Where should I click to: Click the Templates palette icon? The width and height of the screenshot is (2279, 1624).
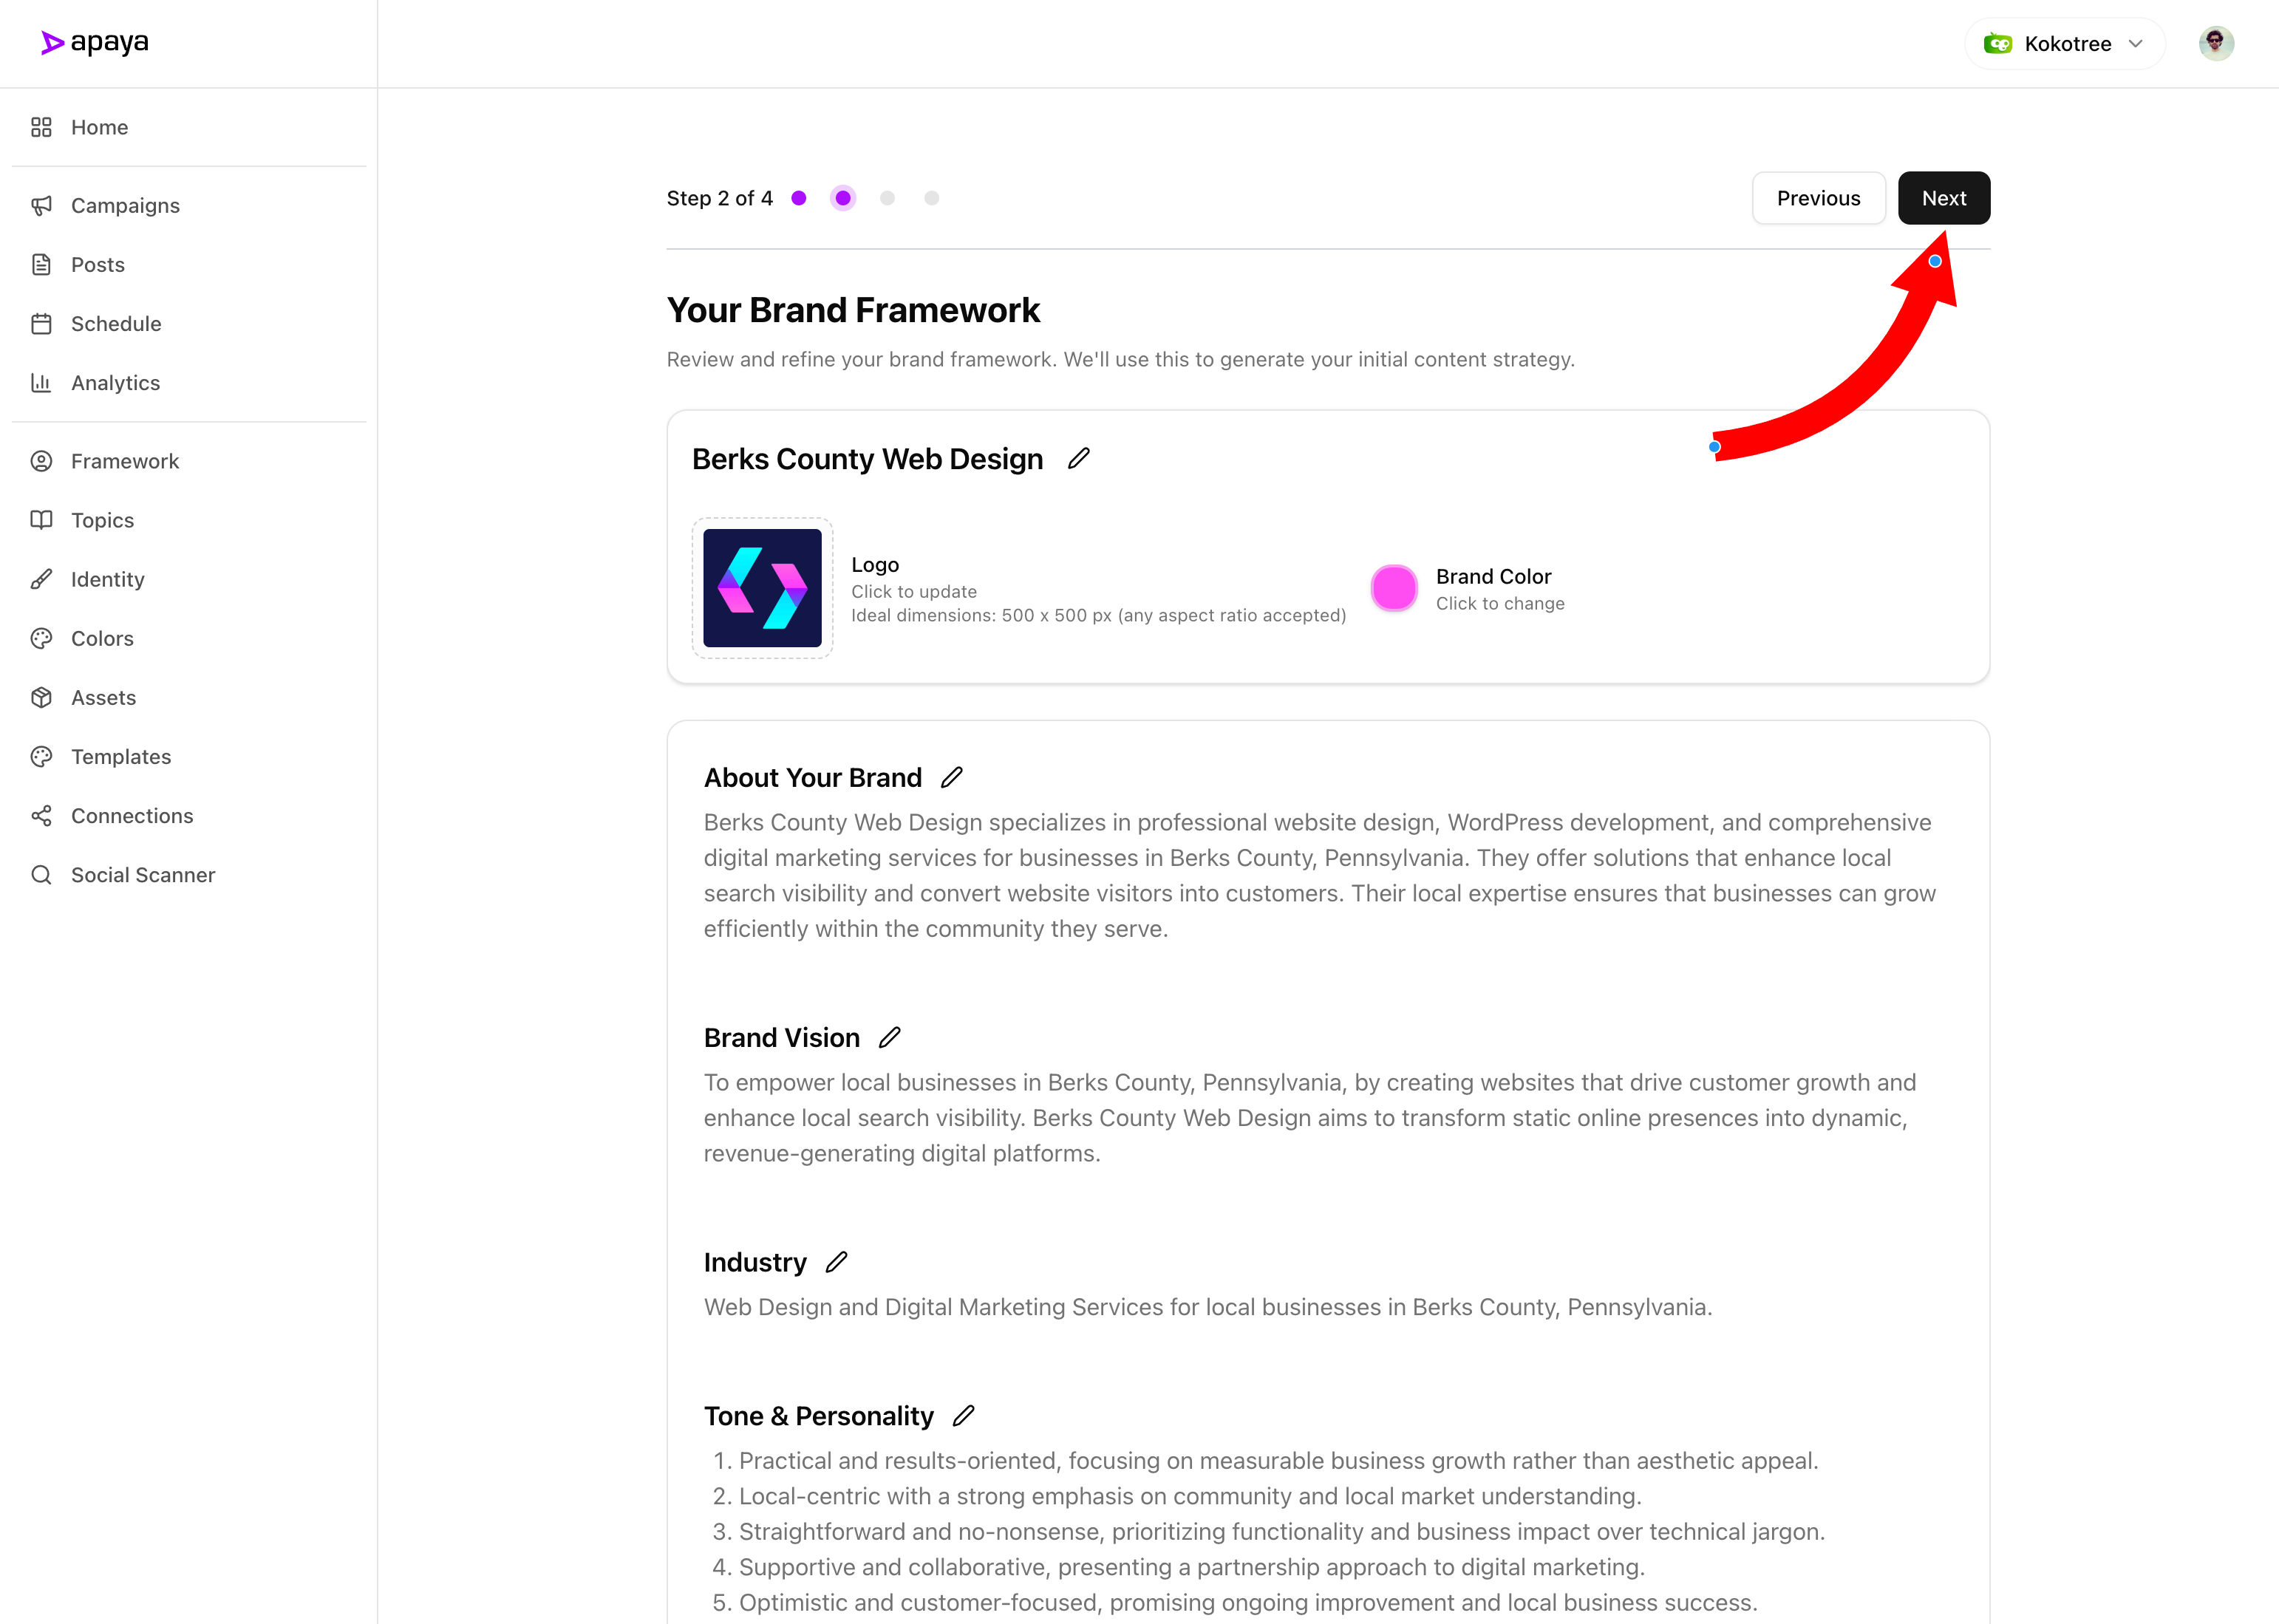41,756
